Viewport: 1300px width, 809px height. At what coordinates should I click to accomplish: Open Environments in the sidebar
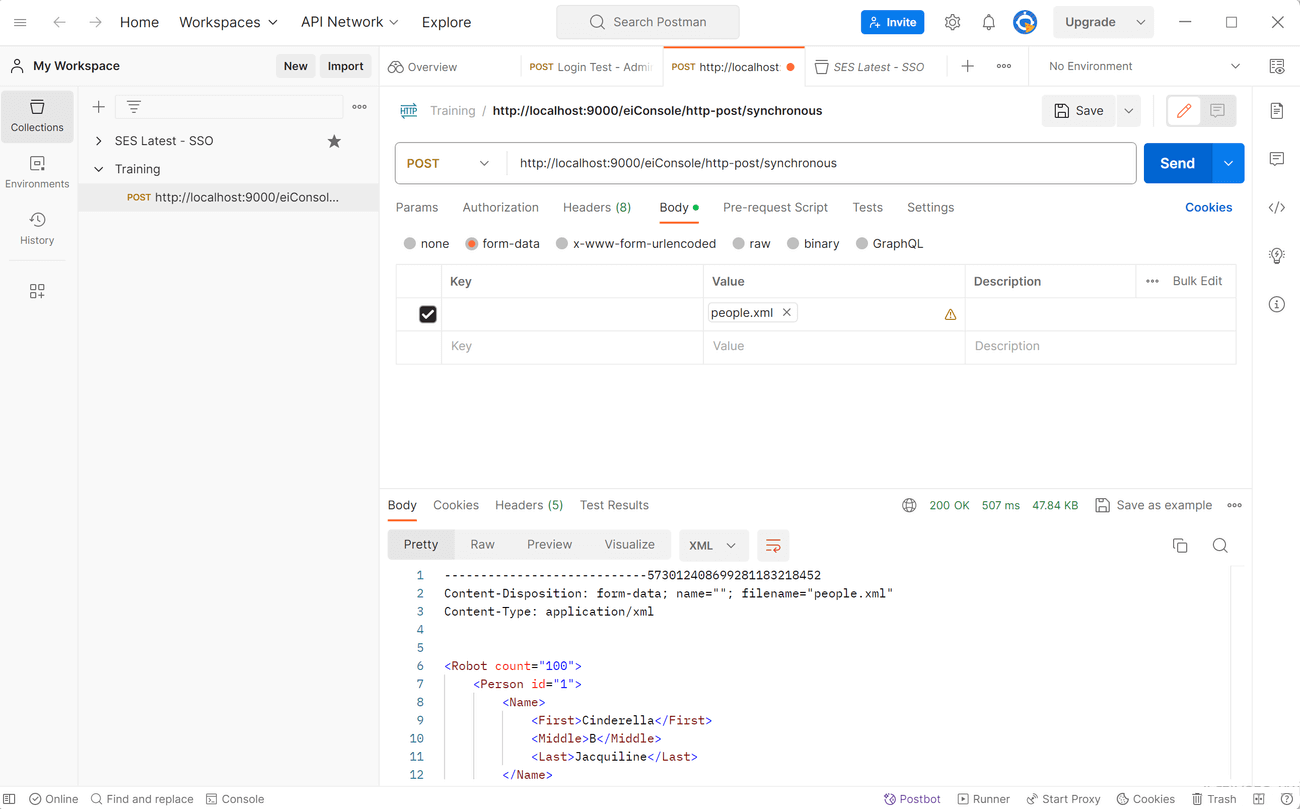pyautogui.click(x=37, y=172)
